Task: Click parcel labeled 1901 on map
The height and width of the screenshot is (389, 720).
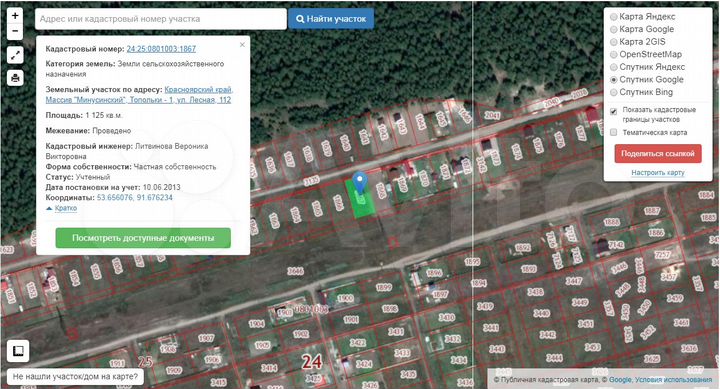Action: [x=351, y=319]
